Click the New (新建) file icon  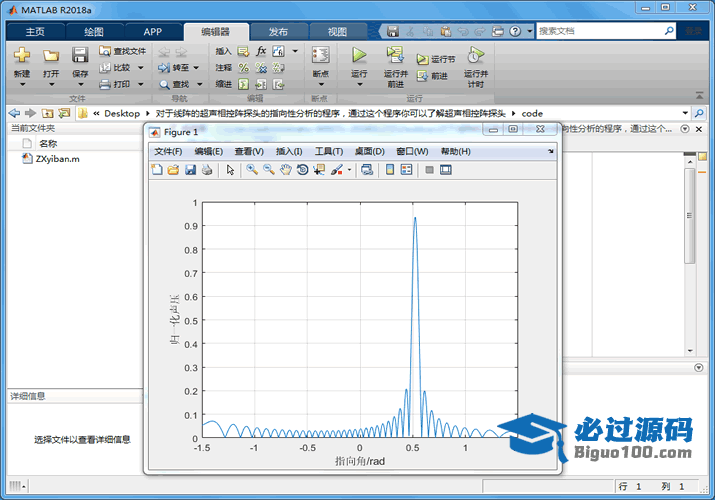click(21, 55)
